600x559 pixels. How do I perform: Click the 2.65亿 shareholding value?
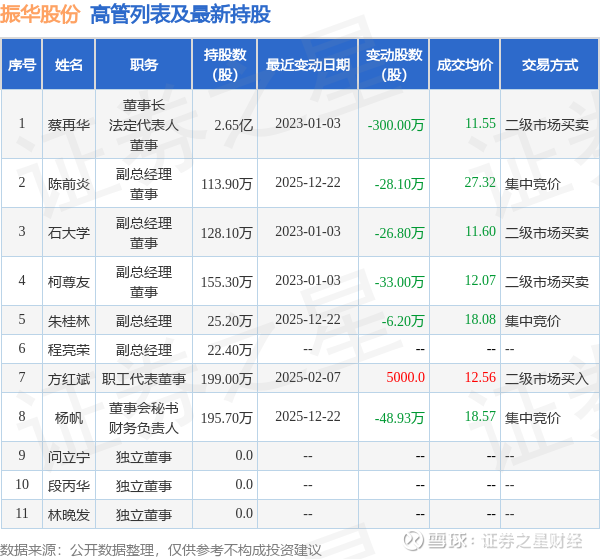point(233,125)
